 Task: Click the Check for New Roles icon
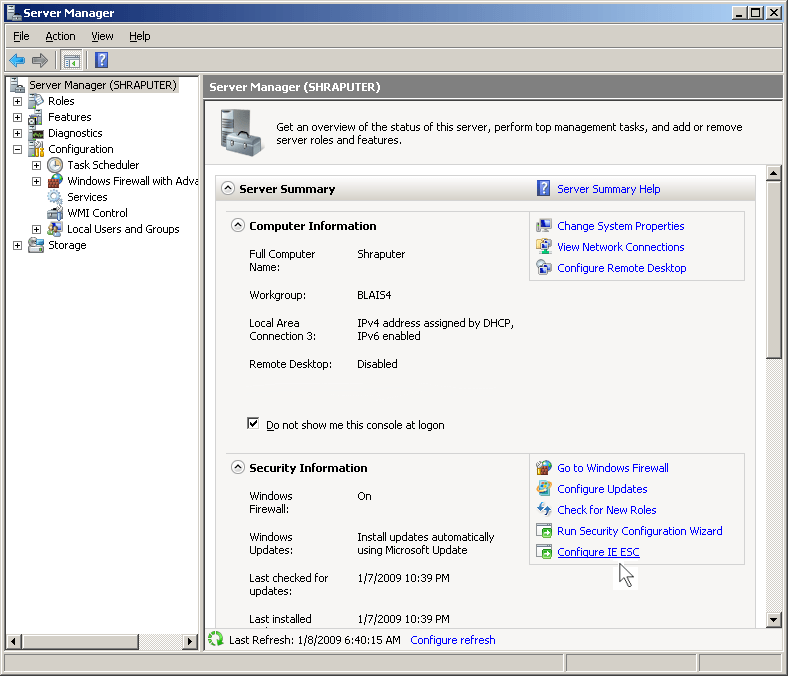coord(544,509)
